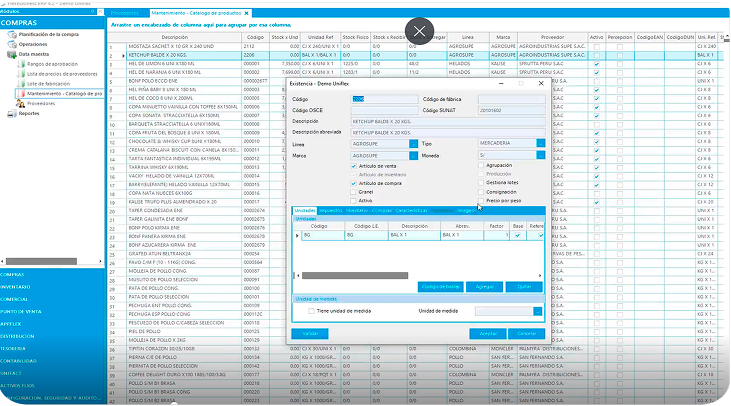Switch to the Impuestos tab
The width and height of the screenshot is (731, 406).
coord(330,211)
